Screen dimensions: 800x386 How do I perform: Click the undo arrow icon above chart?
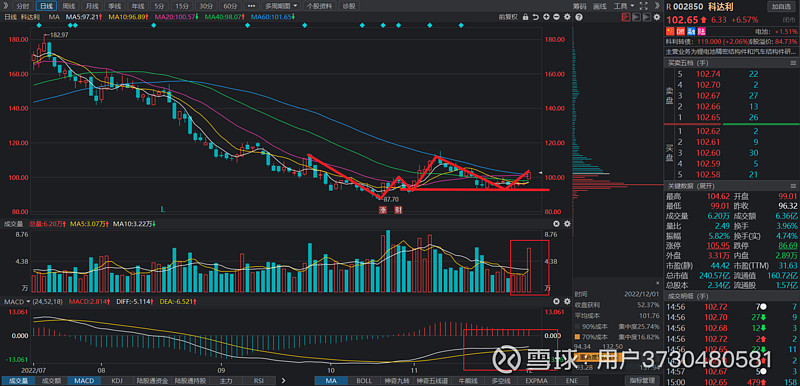(x=536, y=17)
